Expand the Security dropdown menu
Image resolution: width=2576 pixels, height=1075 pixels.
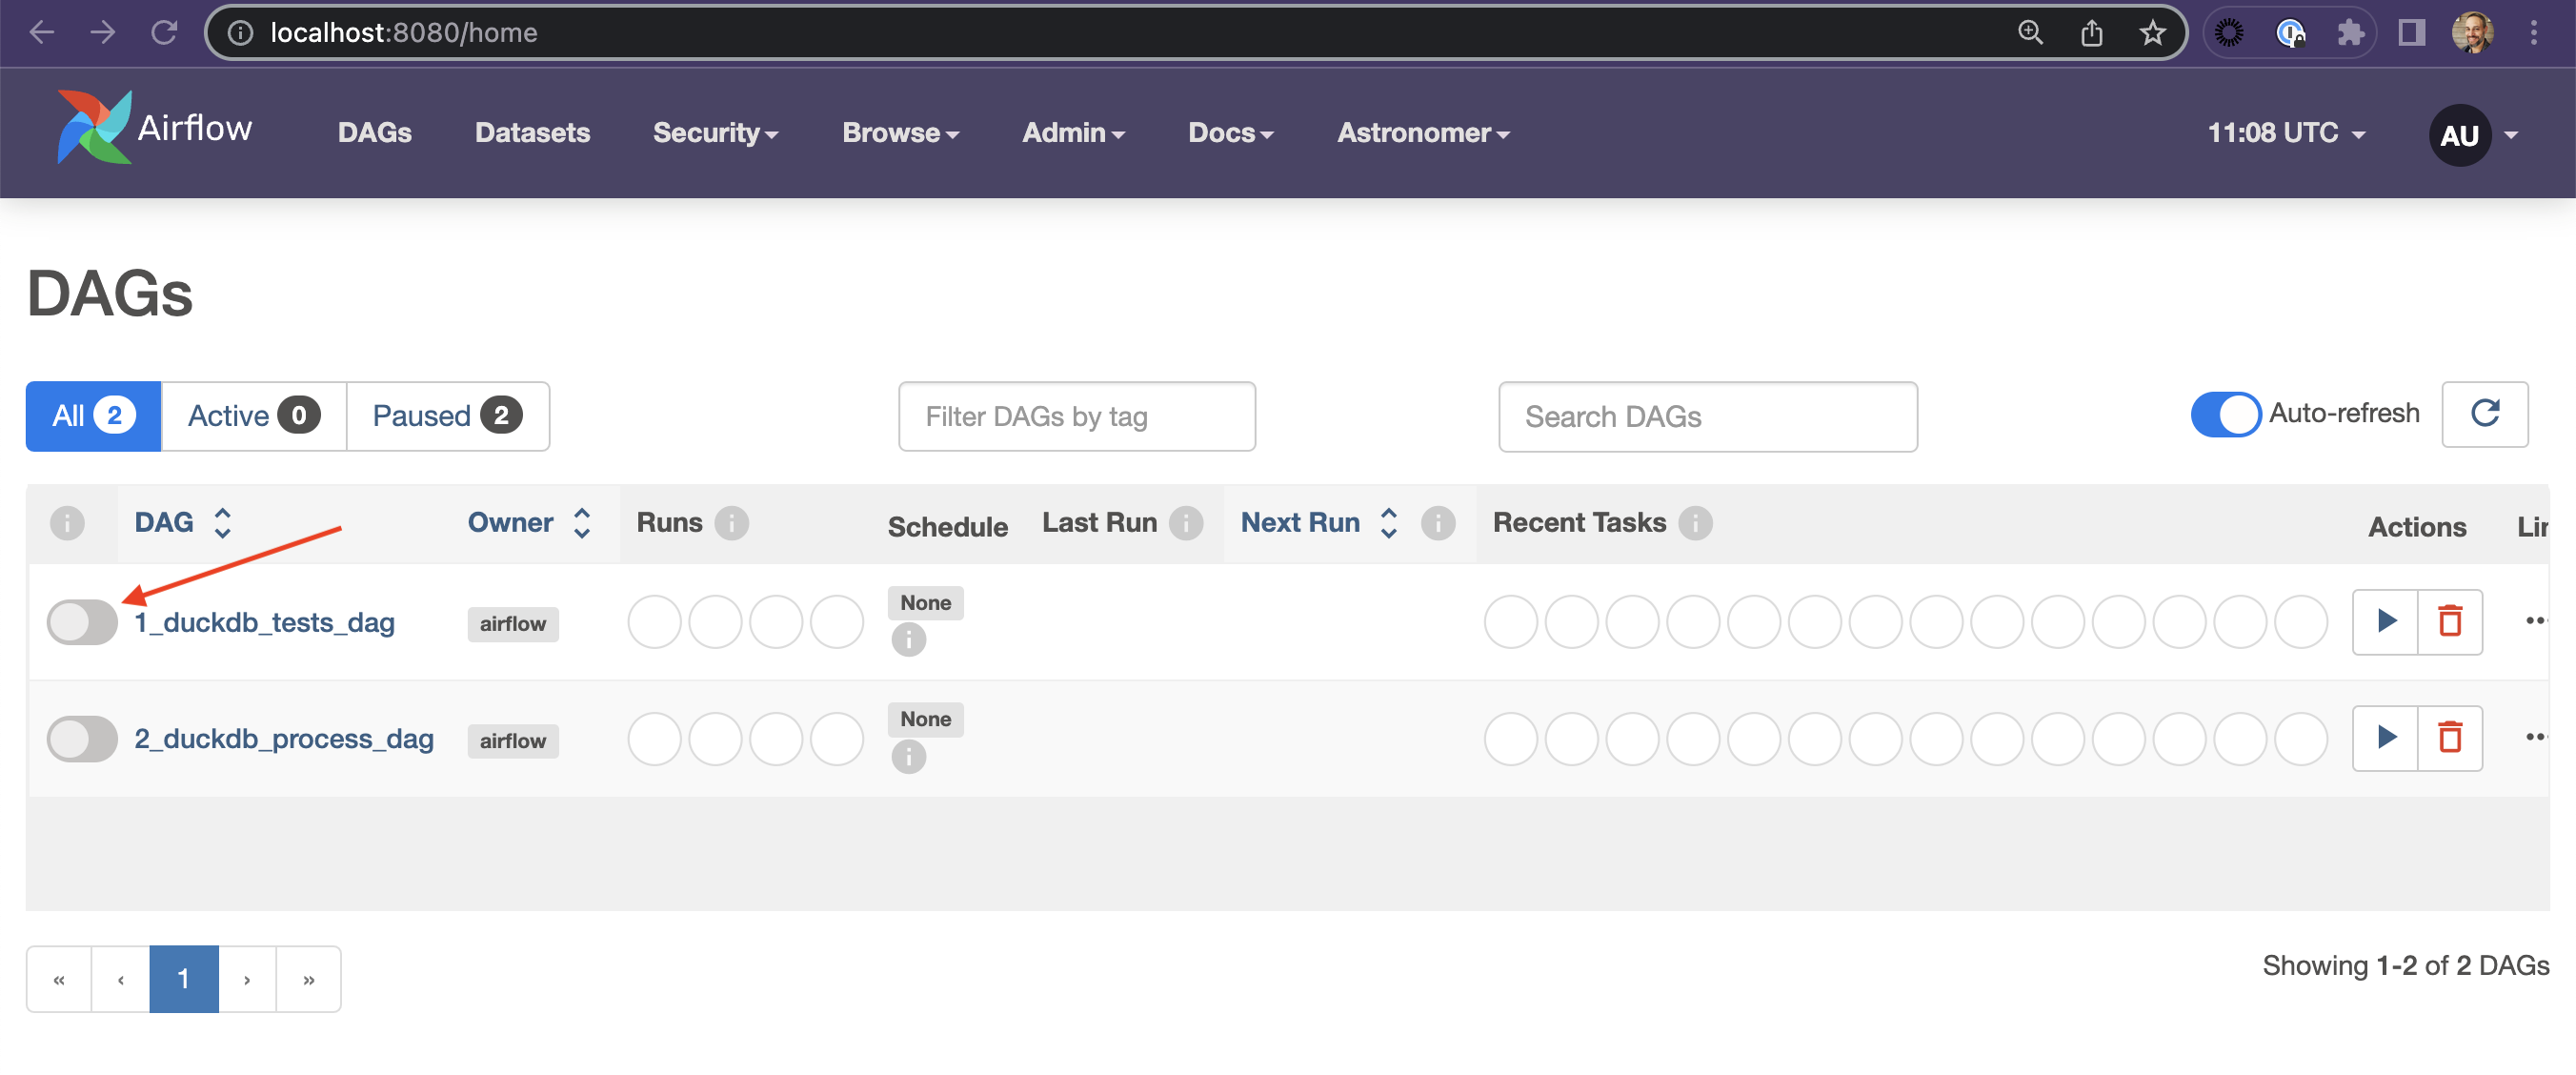[x=715, y=132]
